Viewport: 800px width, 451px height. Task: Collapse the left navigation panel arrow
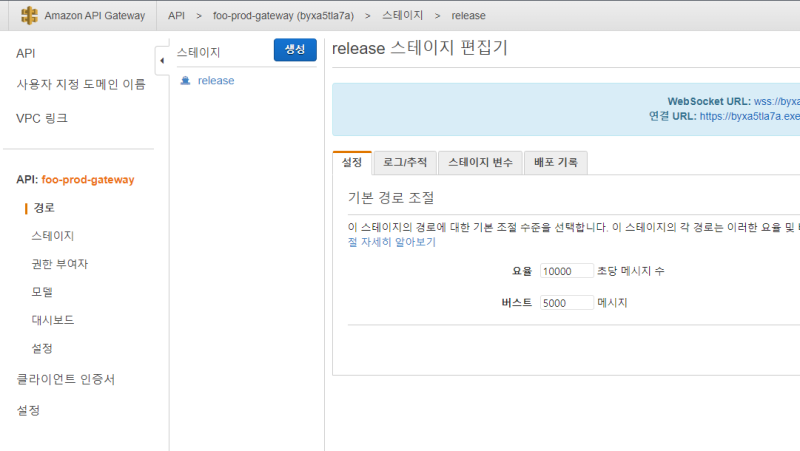(162, 61)
